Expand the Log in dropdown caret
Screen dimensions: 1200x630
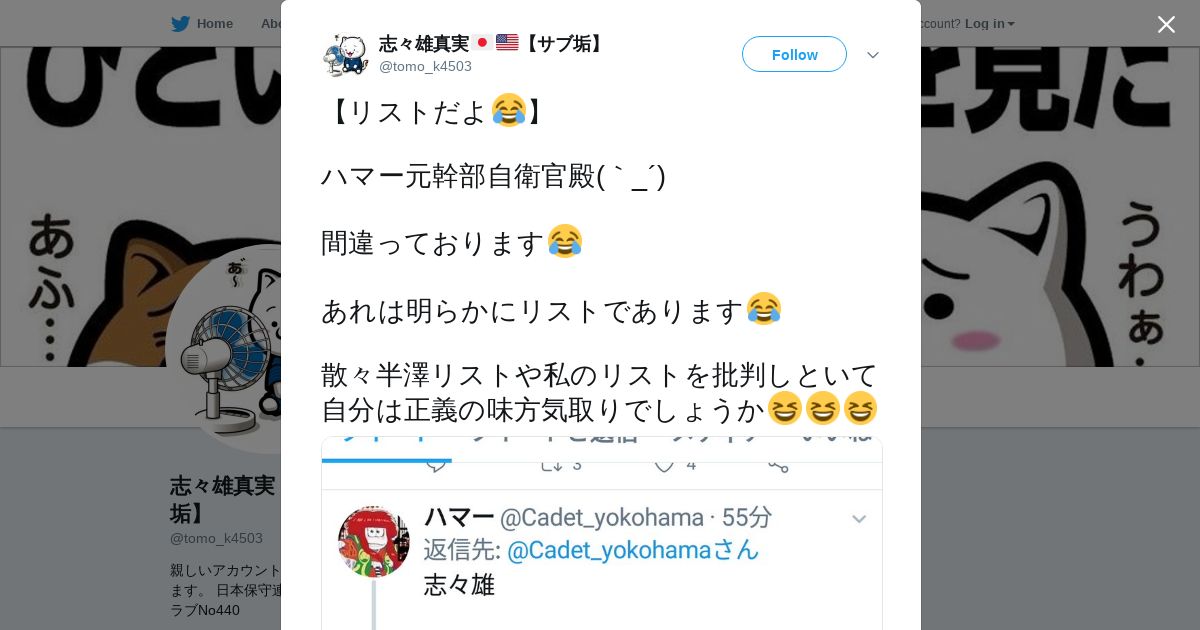click(1011, 24)
